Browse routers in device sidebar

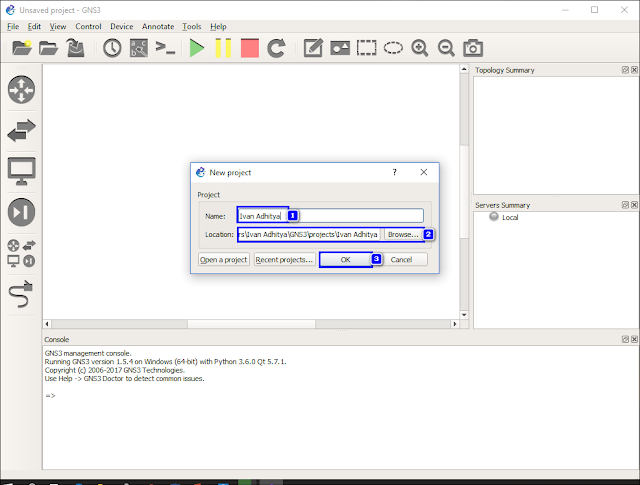(21, 89)
